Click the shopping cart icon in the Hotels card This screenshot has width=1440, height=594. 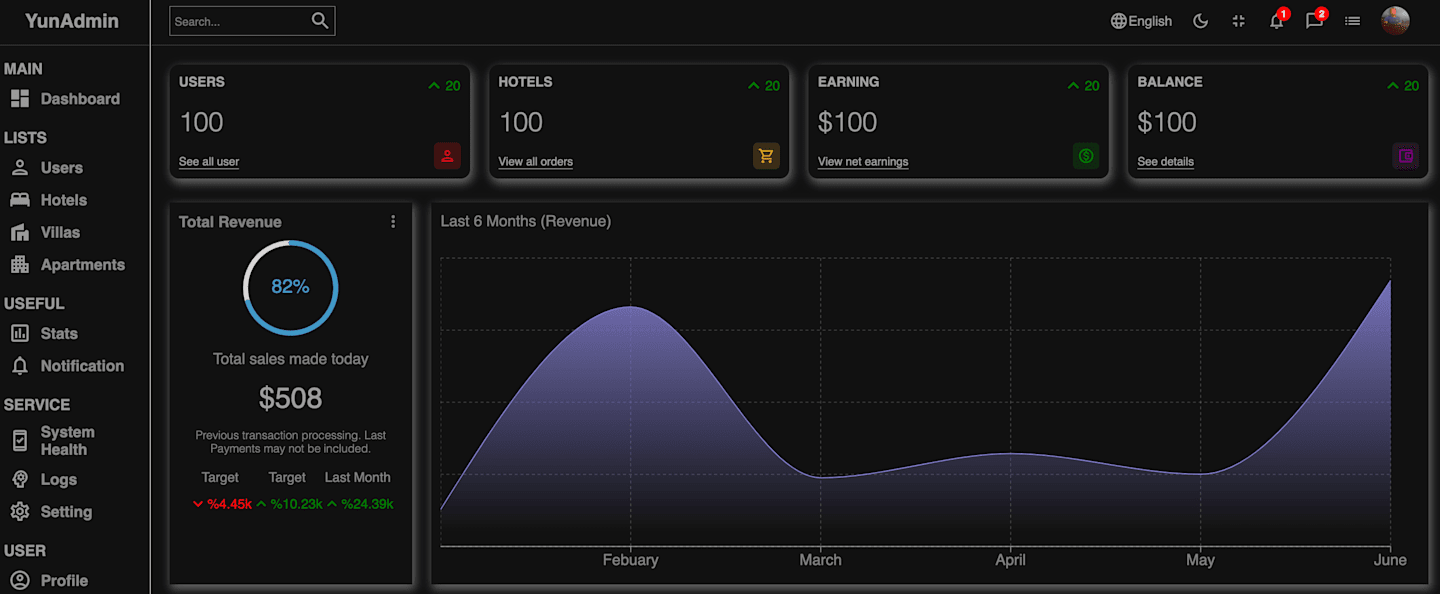pyautogui.click(x=766, y=156)
